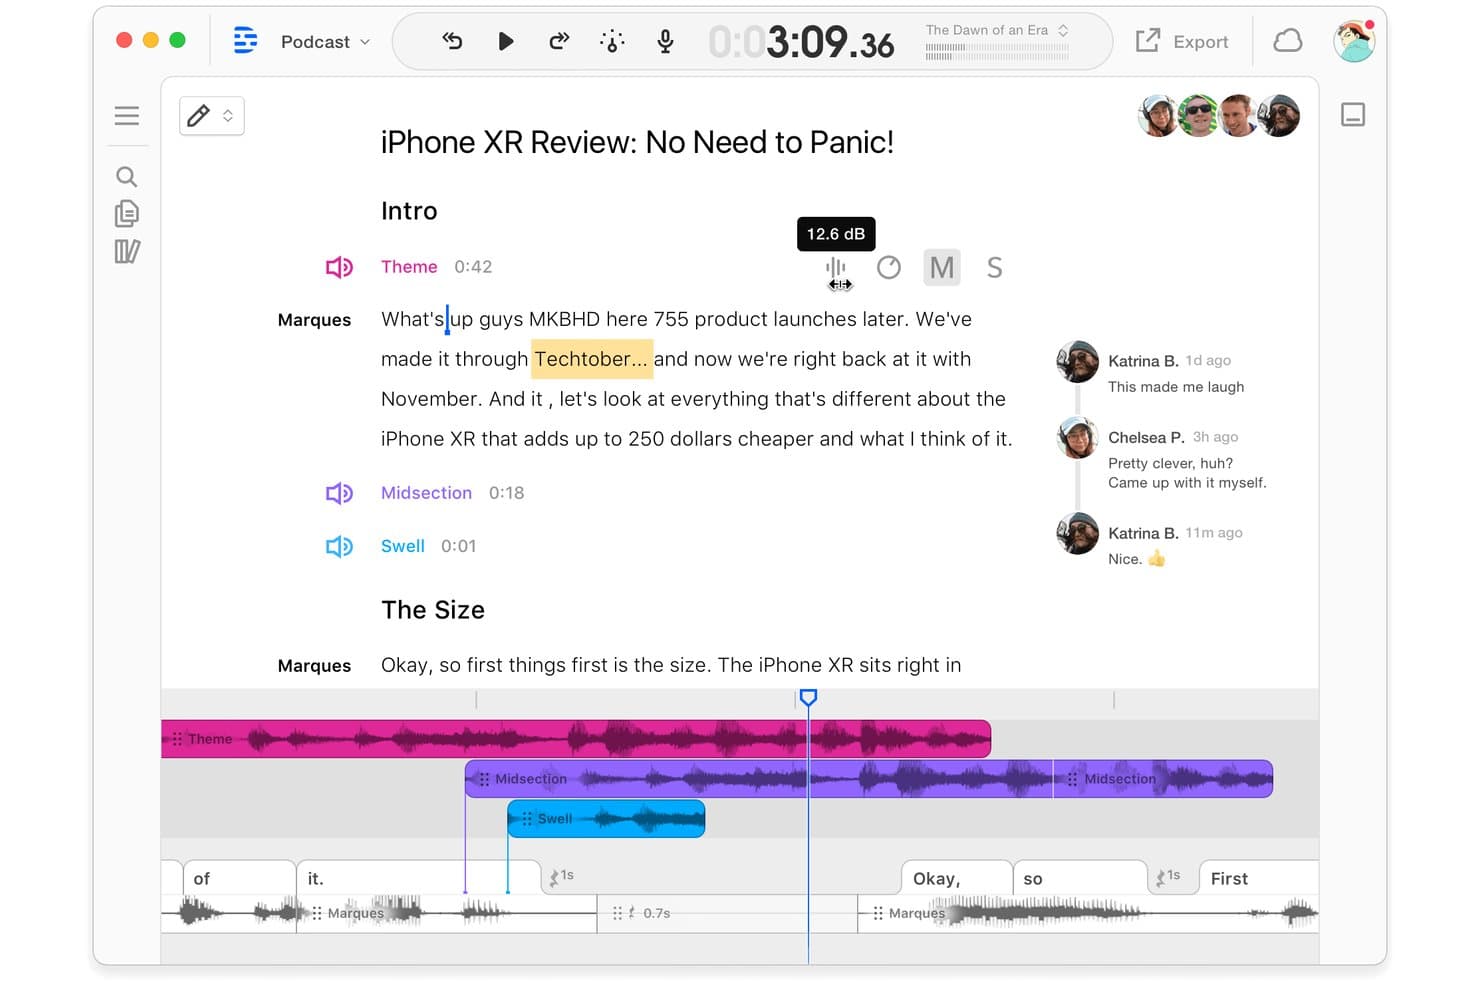Select the pink Theme waveform clip
The height and width of the screenshot is (987, 1480).
coord(576,739)
